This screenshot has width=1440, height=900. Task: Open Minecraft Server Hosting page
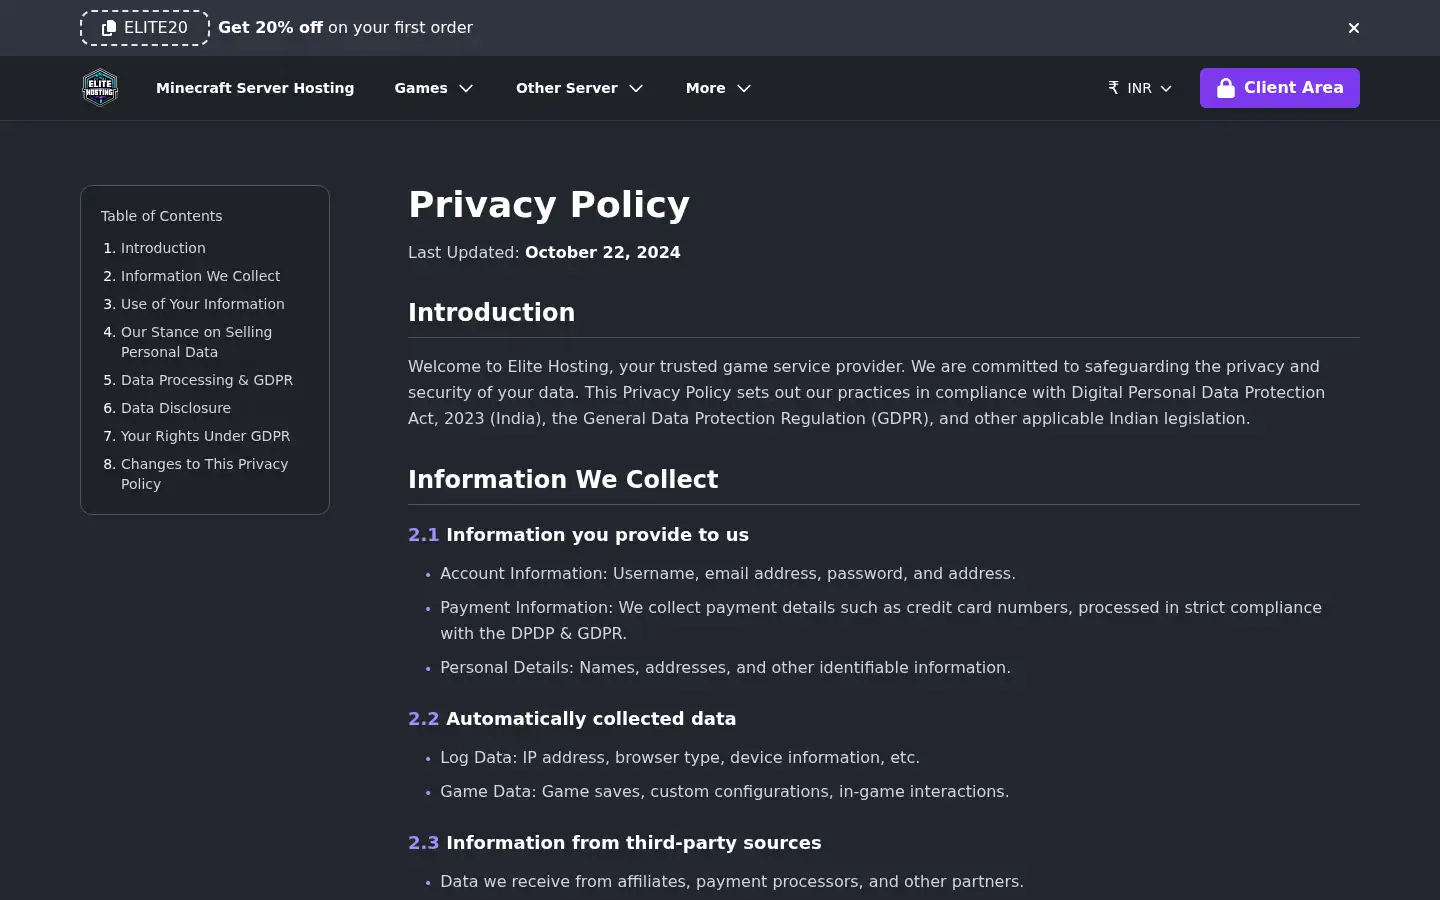click(x=255, y=88)
